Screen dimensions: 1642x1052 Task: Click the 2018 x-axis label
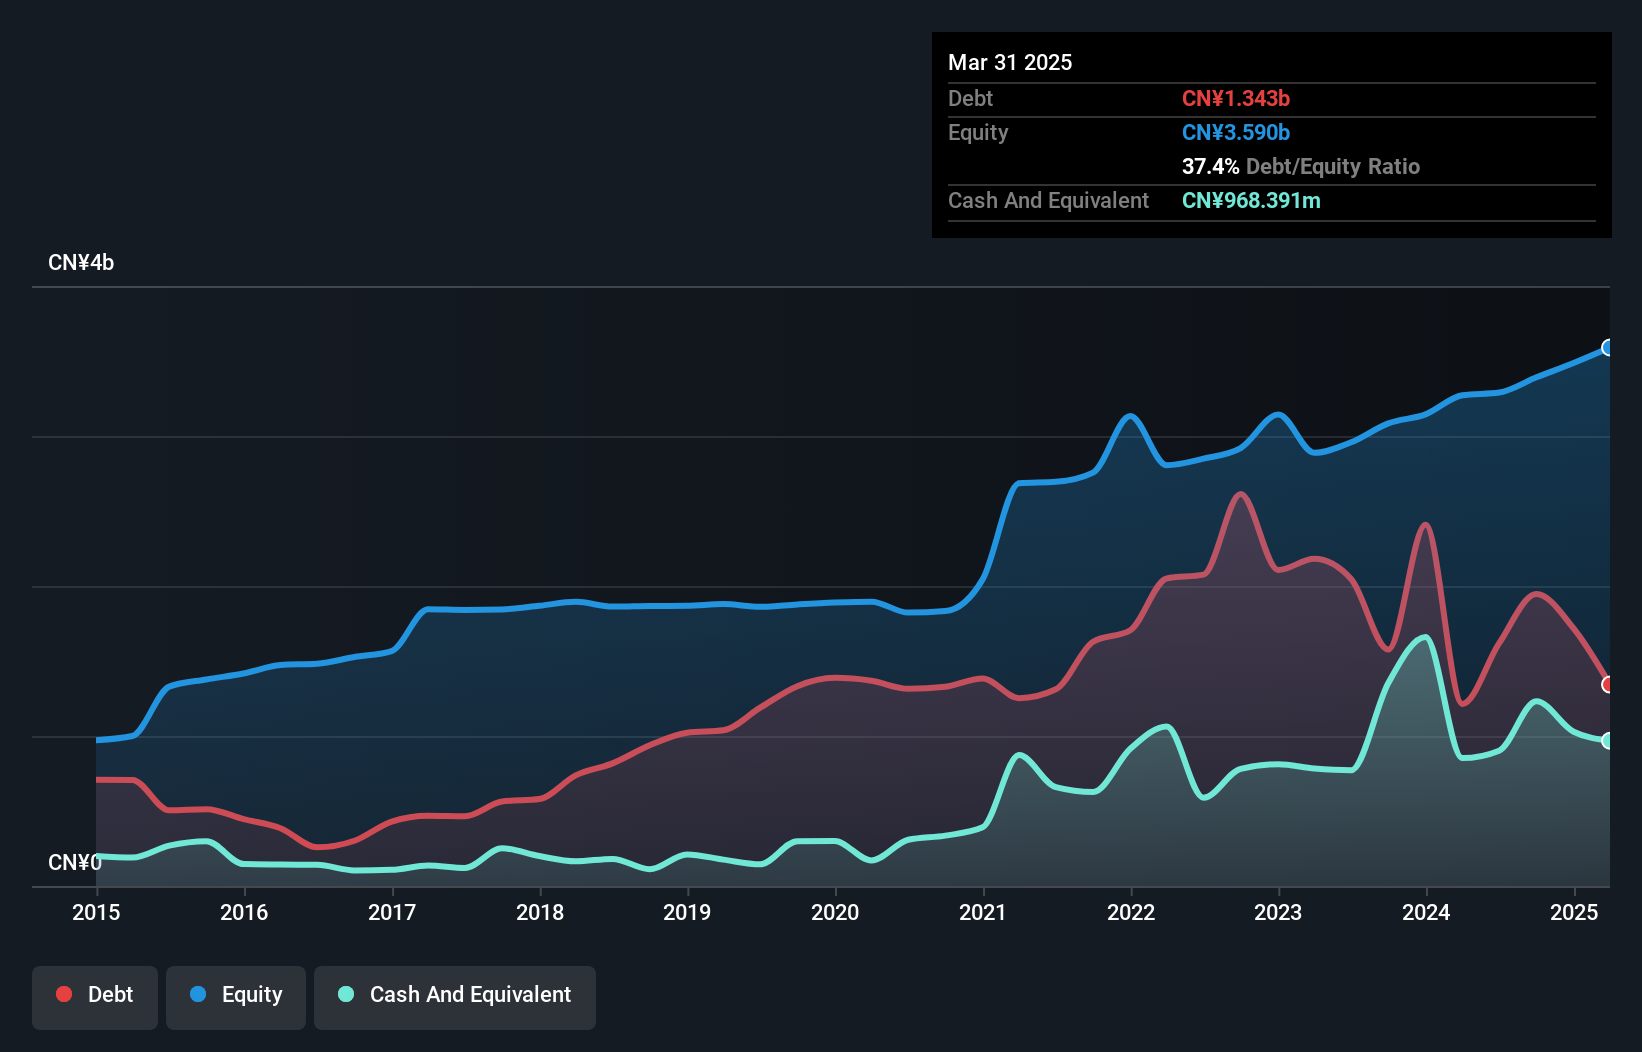540,912
